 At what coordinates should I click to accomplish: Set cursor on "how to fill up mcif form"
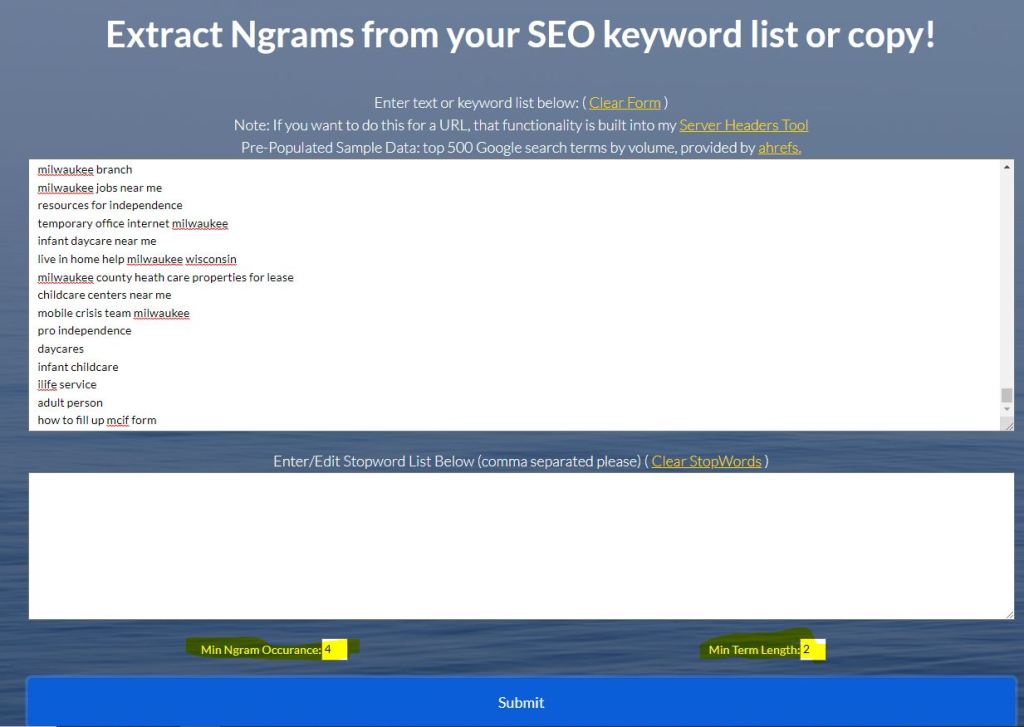click(x=97, y=421)
